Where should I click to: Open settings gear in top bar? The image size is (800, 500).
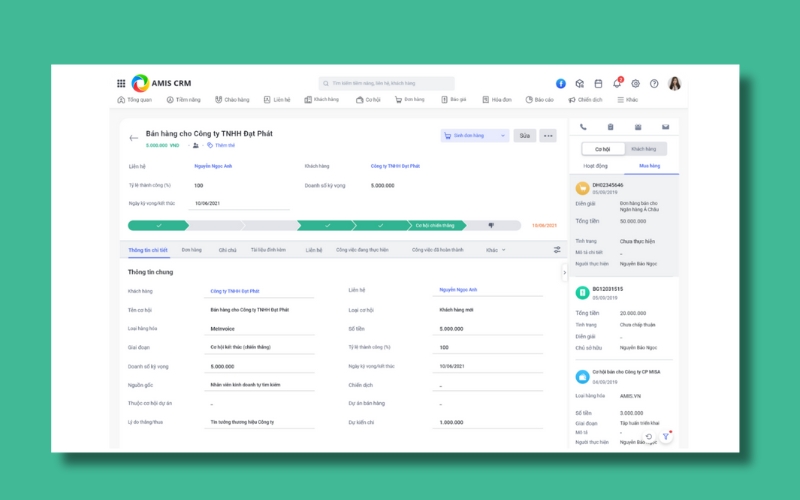pos(636,84)
